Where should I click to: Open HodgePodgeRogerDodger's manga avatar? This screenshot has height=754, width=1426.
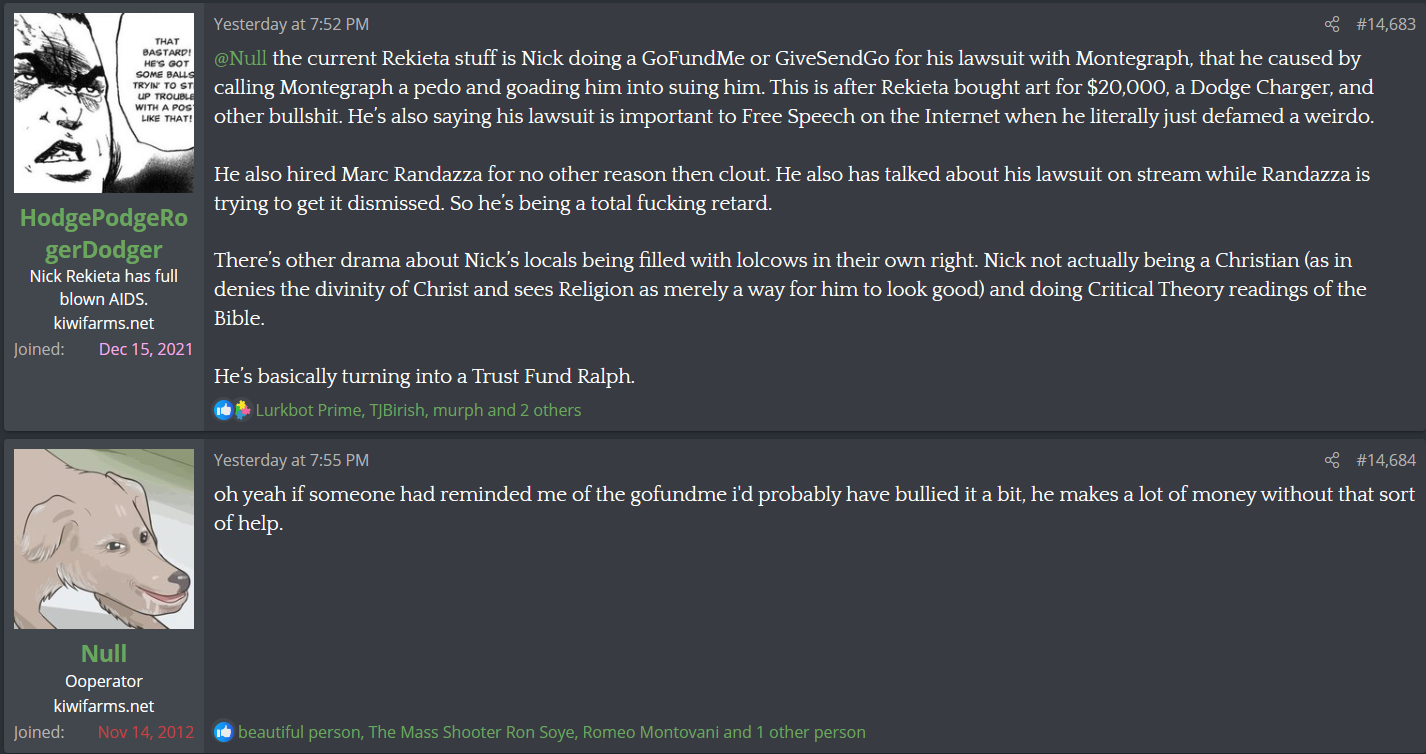[x=104, y=103]
